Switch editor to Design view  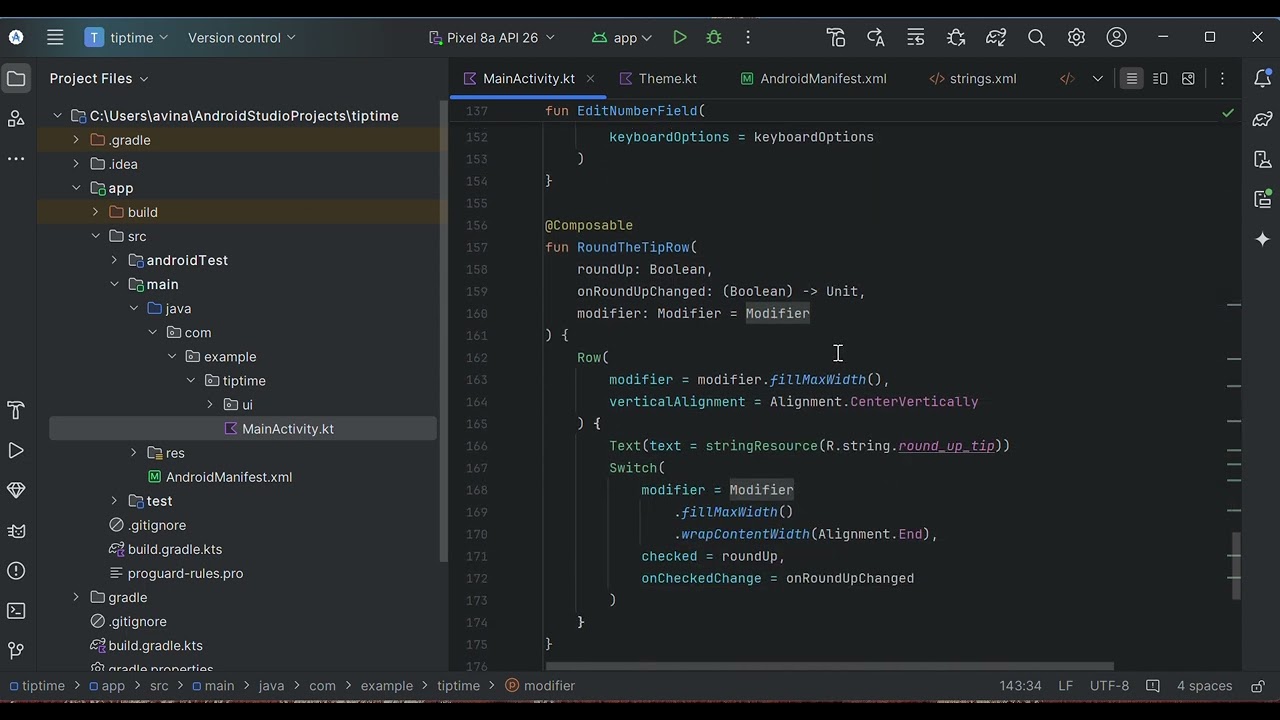1188,78
